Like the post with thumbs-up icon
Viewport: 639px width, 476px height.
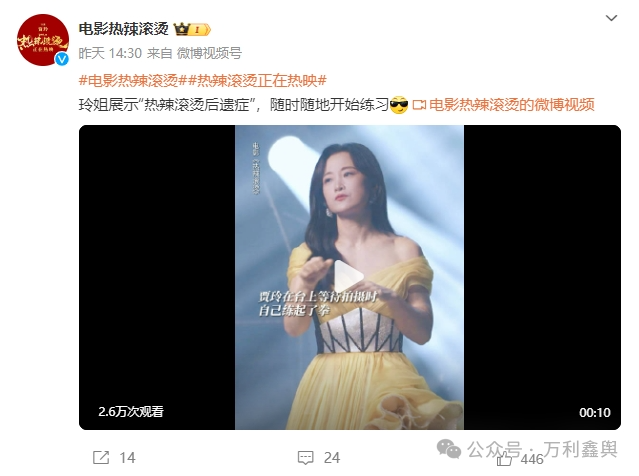pos(504,459)
